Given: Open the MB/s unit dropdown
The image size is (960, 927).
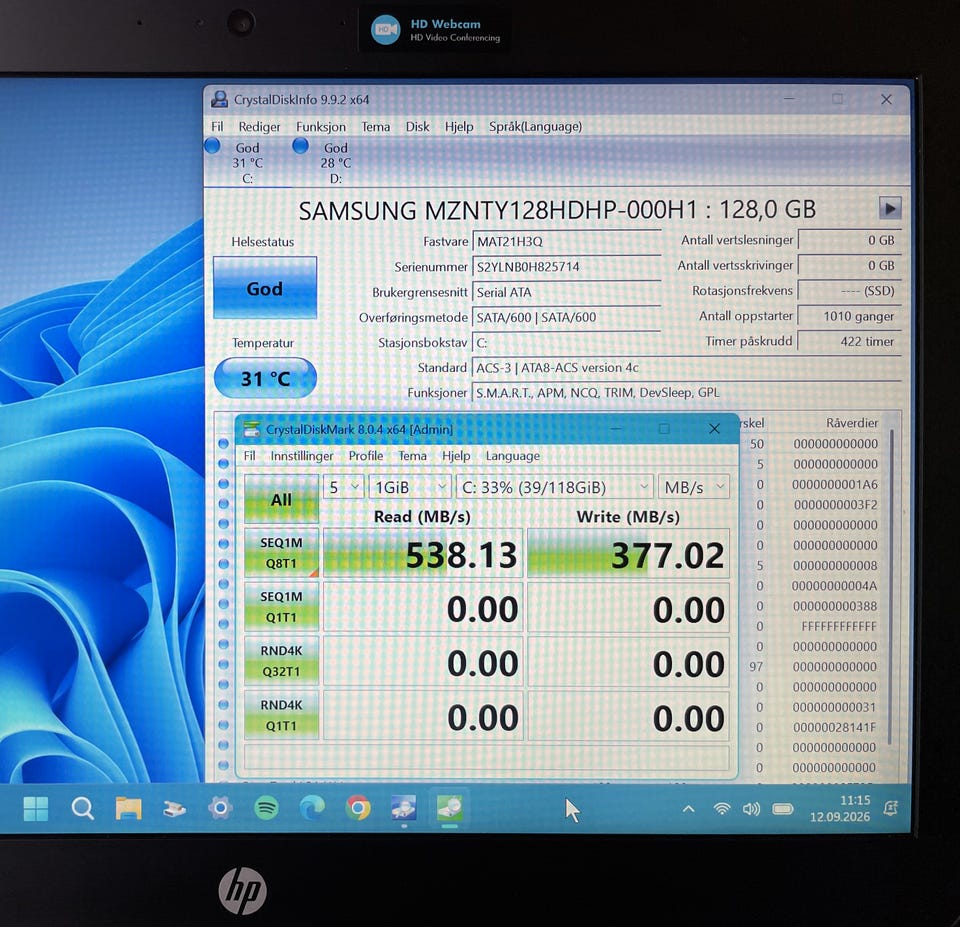Looking at the screenshot, I should tap(694, 487).
